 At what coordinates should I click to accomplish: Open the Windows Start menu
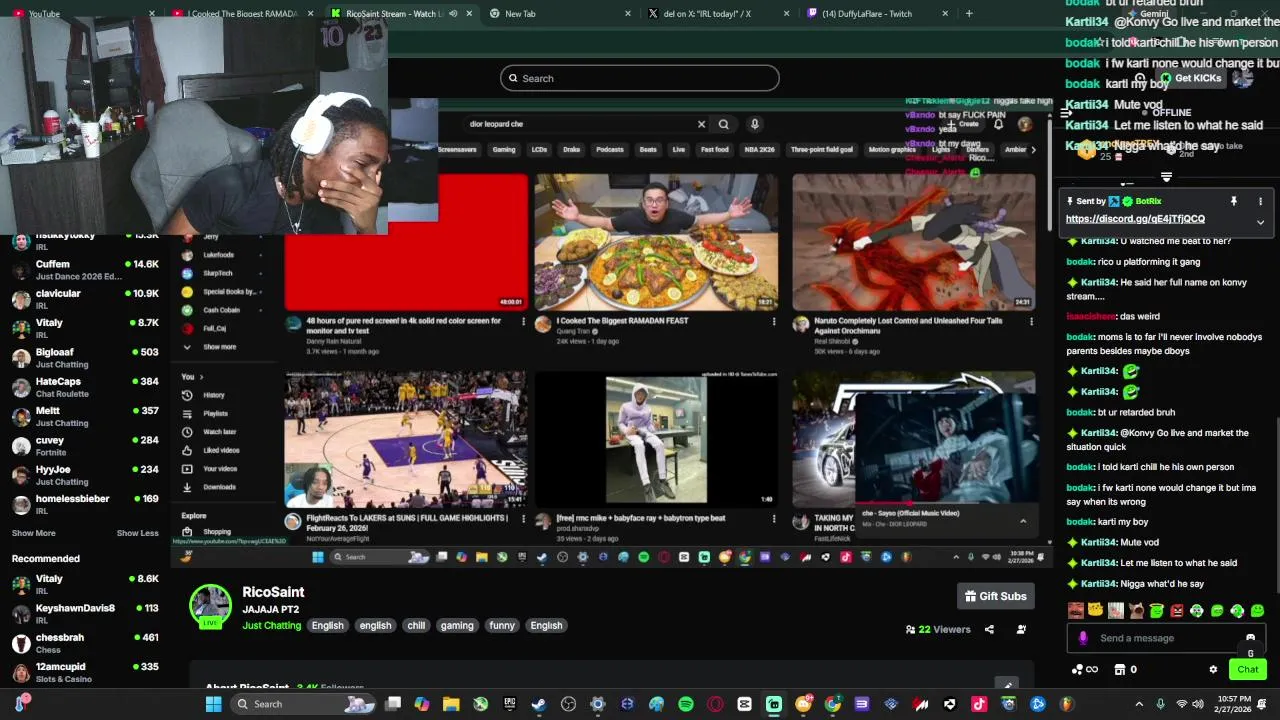(213, 704)
